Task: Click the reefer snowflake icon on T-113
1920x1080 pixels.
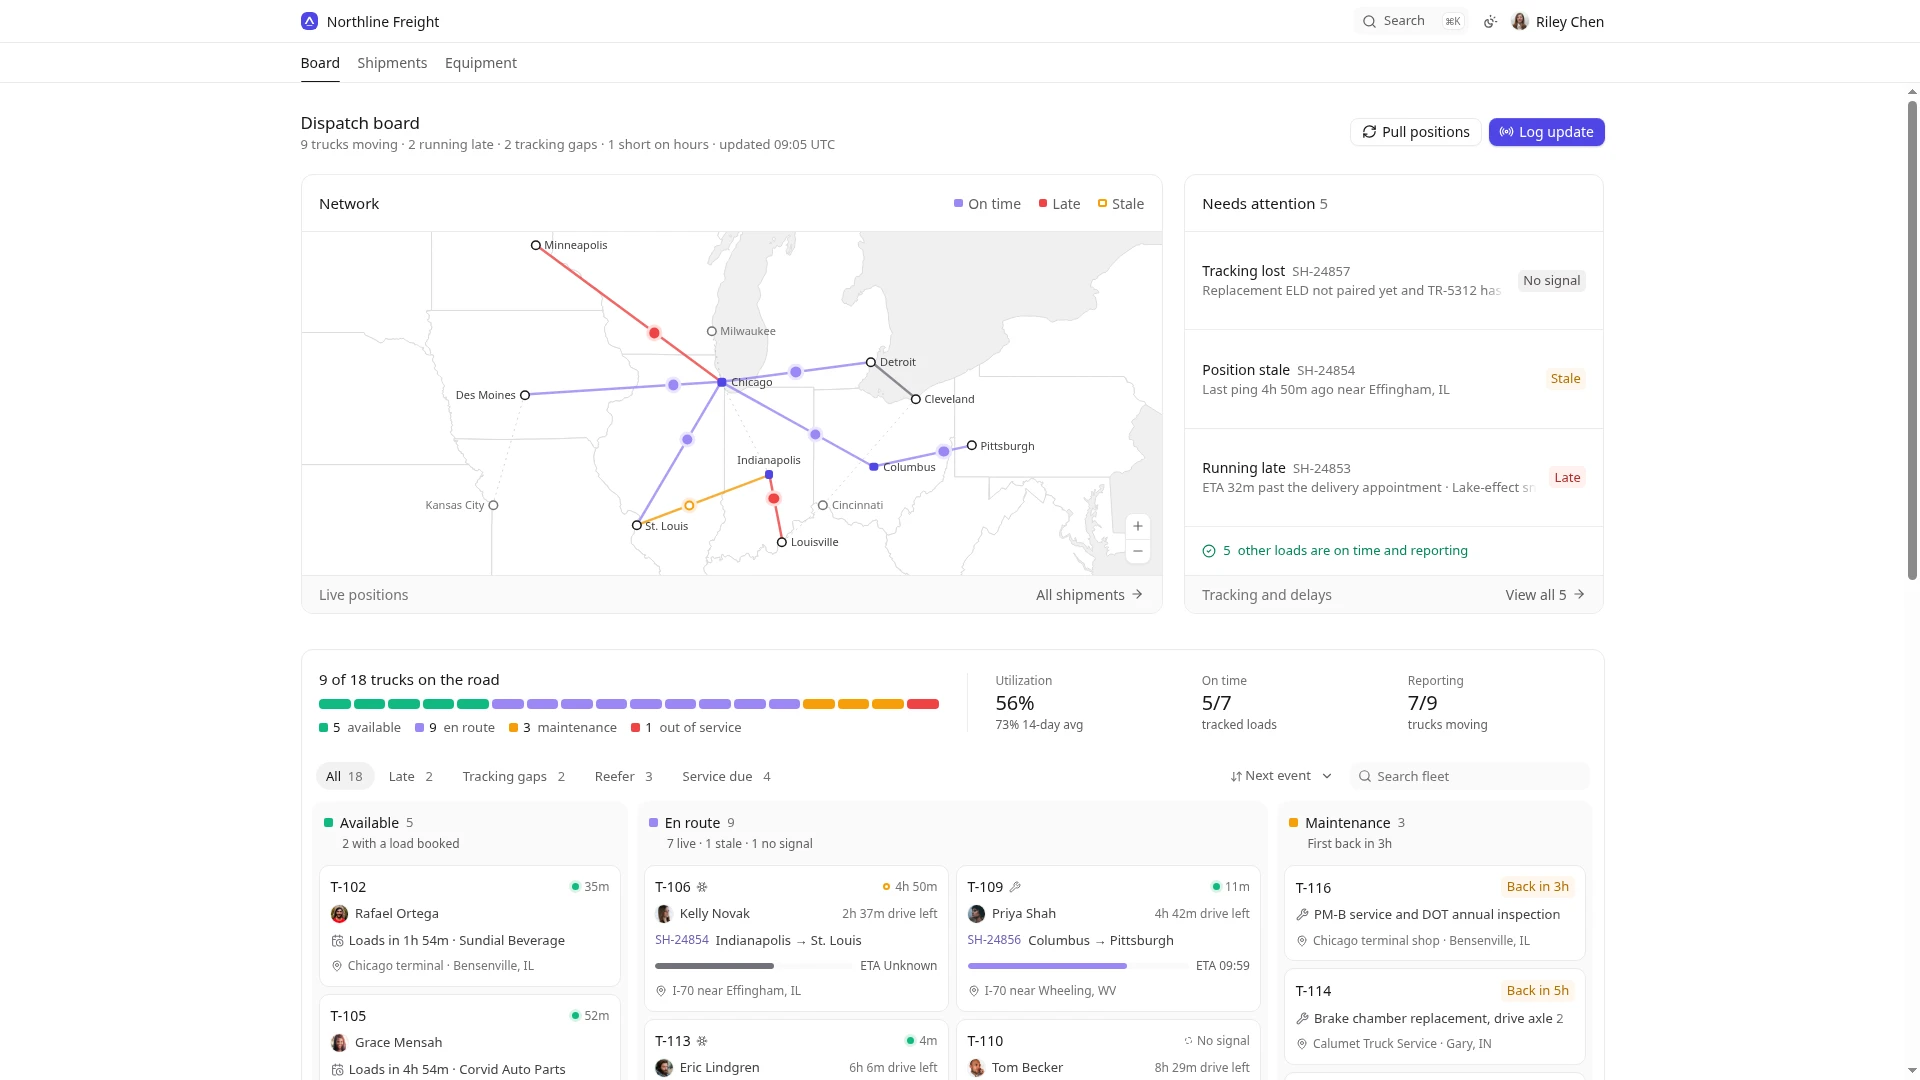Action: coord(702,1041)
